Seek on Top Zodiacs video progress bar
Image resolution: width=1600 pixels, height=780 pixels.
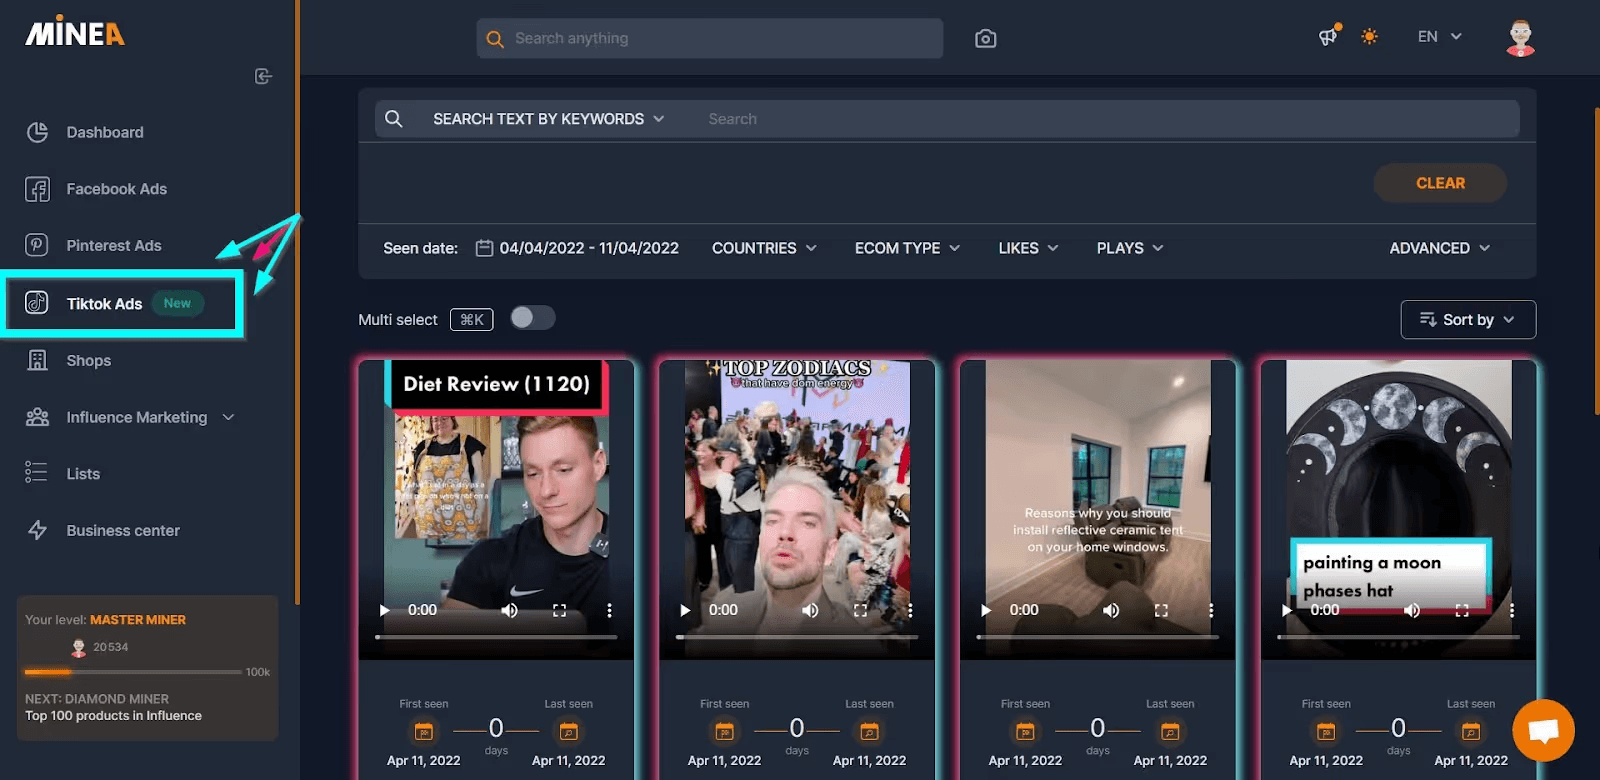(x=797, y=637)
